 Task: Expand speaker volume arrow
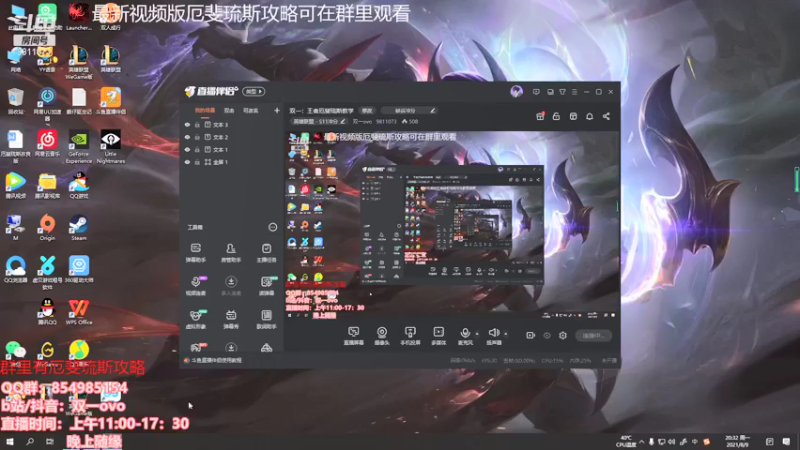[506, 334]
